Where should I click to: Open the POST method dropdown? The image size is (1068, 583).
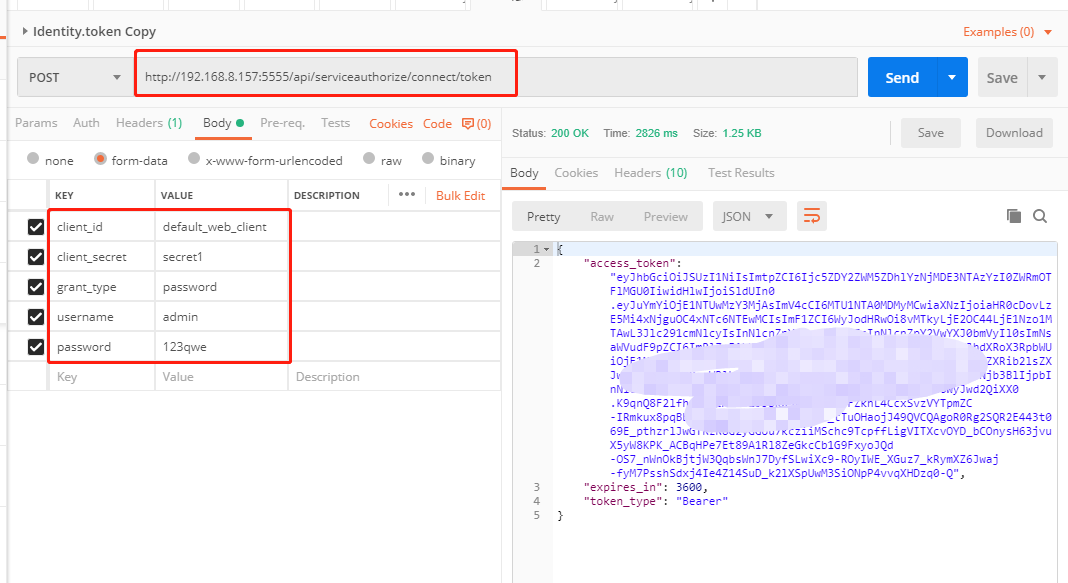[75, 77]
